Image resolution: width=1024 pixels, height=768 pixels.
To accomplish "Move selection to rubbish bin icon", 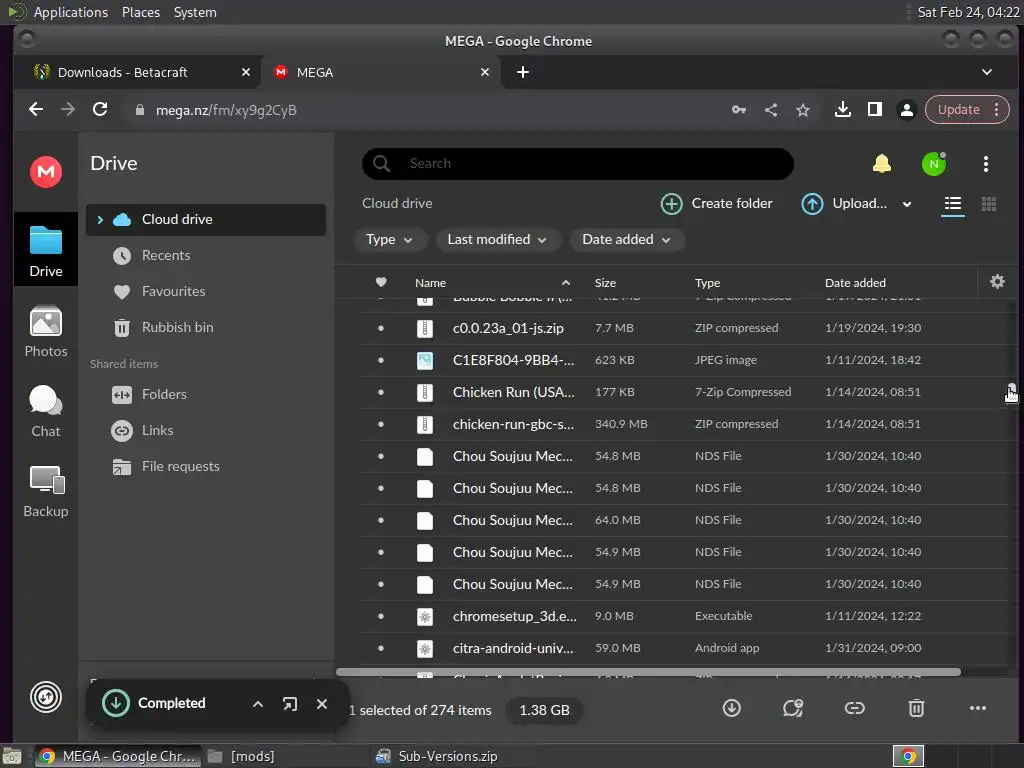I will click(916, 708).
